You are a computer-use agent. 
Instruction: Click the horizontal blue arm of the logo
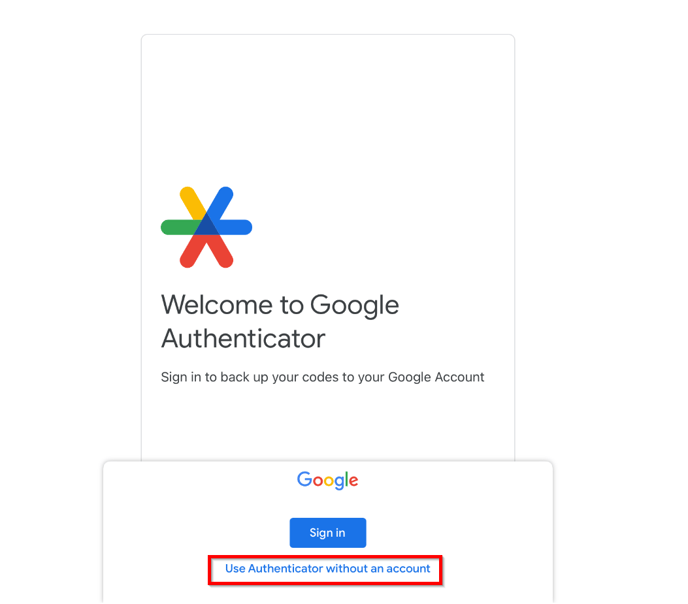click(x=234, y=227)
